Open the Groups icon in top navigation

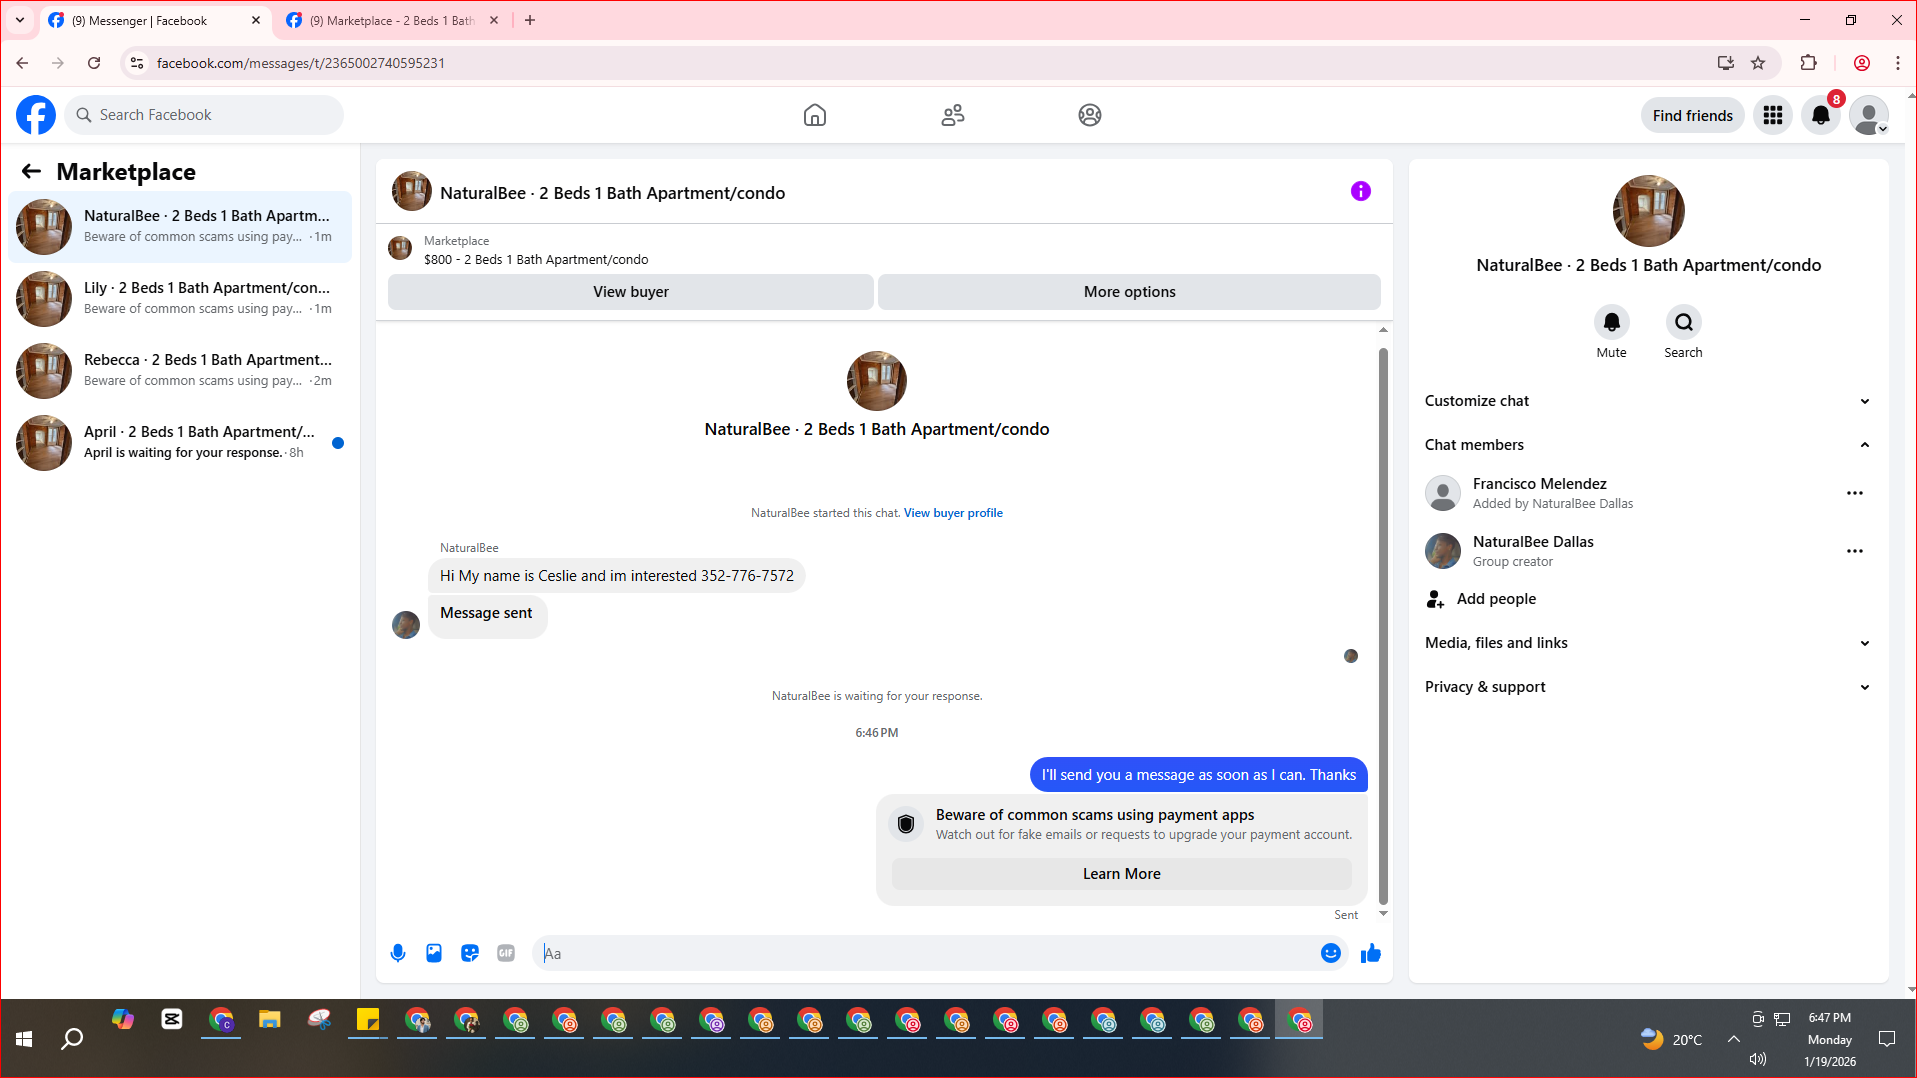1090,115
